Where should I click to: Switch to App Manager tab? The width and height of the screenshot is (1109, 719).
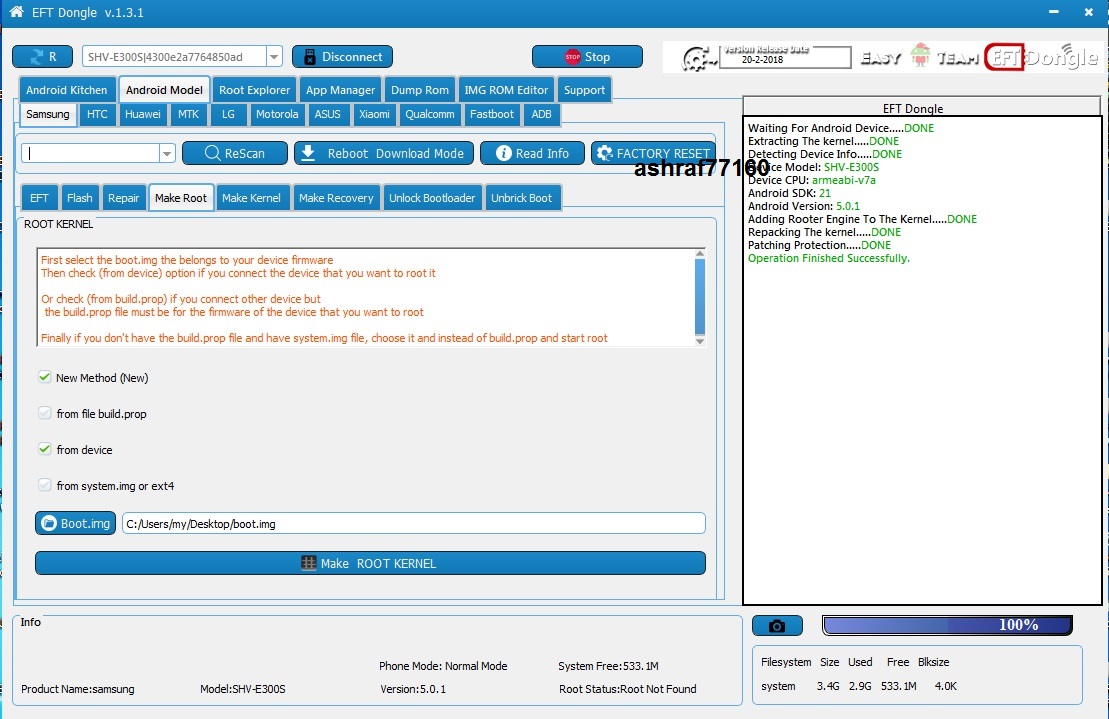point(340,90)
